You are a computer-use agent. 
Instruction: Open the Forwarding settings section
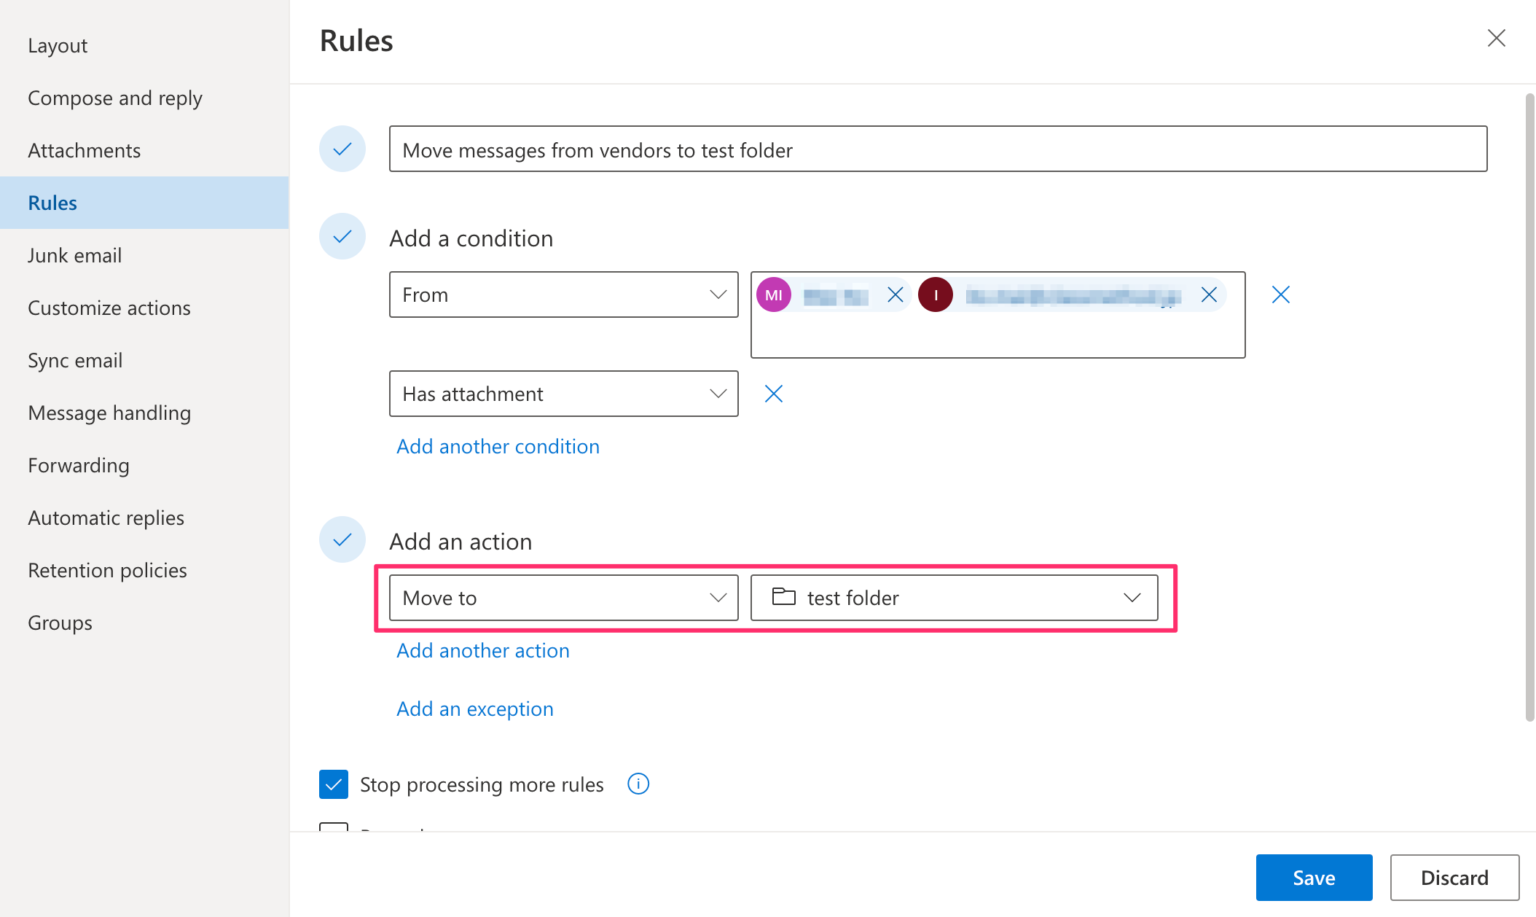pyautogui.click(x=78, y=465)
